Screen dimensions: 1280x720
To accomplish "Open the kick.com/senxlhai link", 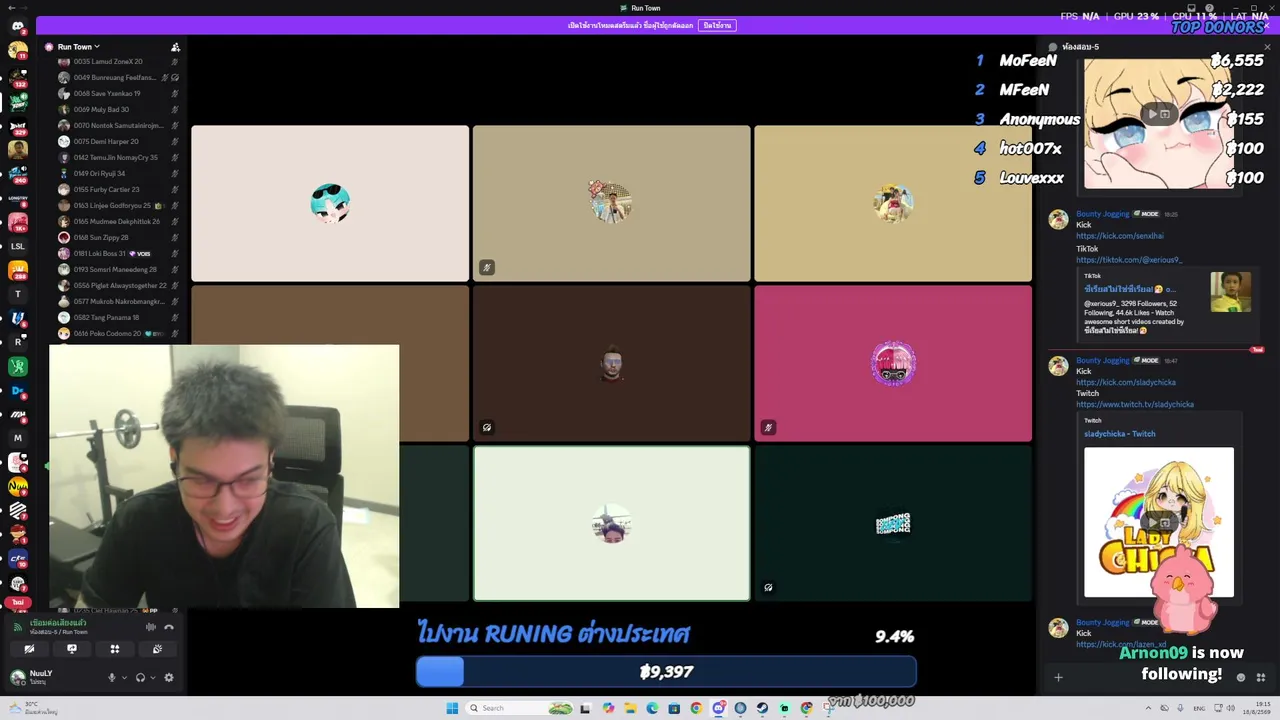I will [x=1120, y=236].
